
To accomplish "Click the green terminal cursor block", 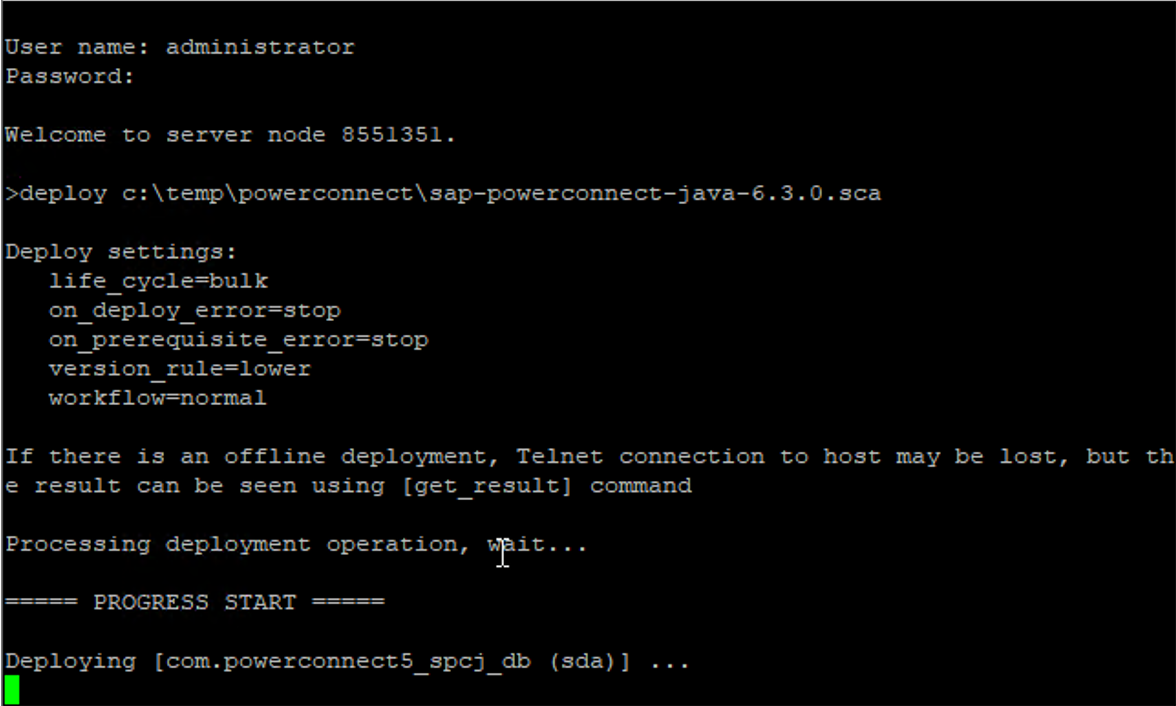I will 12,689.
